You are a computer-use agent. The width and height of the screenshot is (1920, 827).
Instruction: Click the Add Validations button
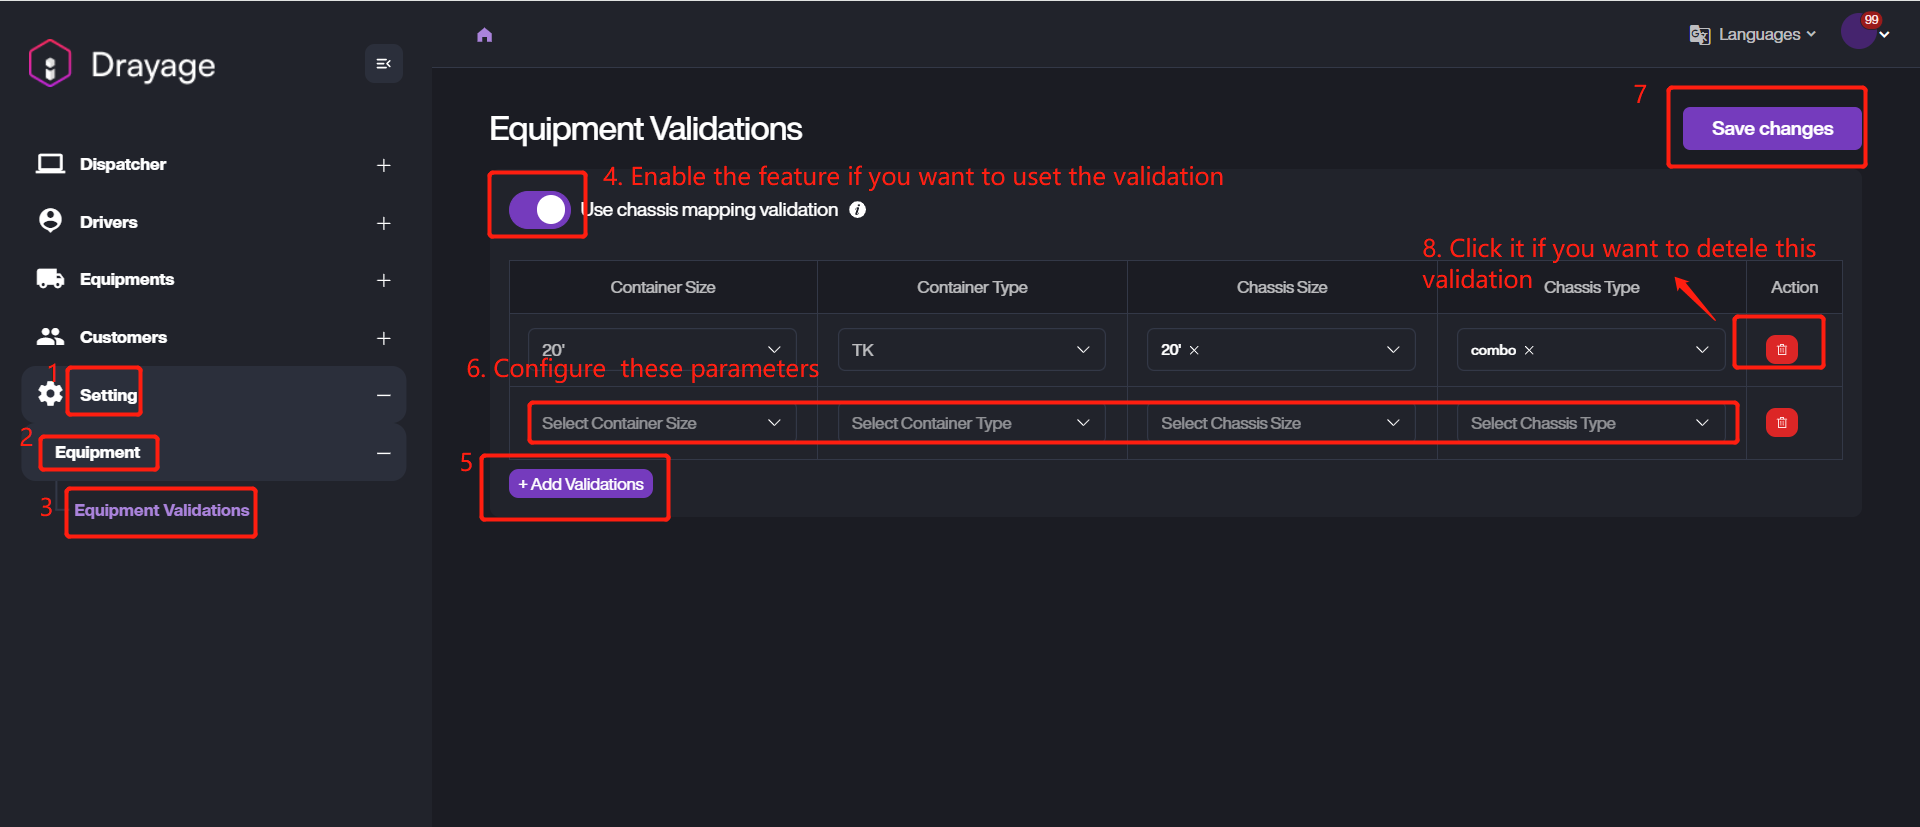click(x=581, y=484)
